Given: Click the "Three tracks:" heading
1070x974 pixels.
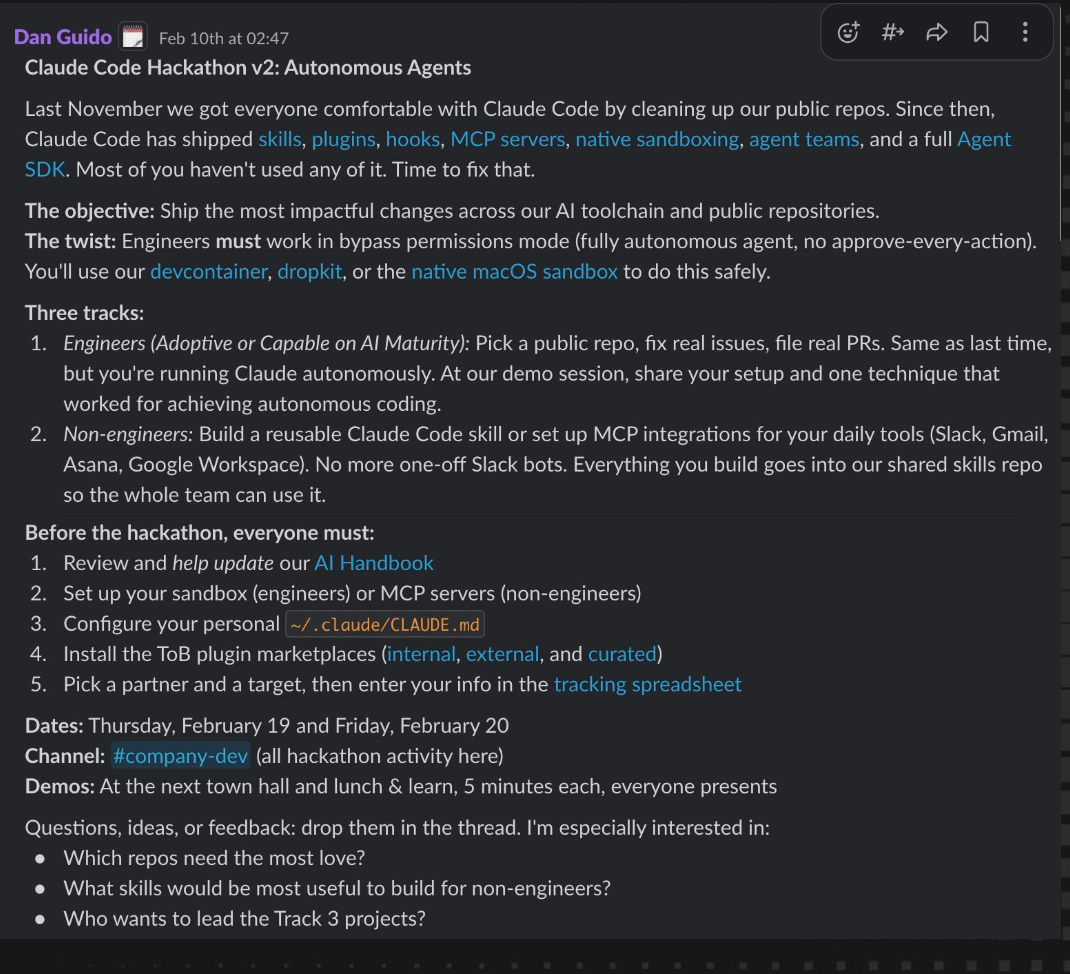Looking at the screenshot, I should pyautogui.click(x=85, y=313).
